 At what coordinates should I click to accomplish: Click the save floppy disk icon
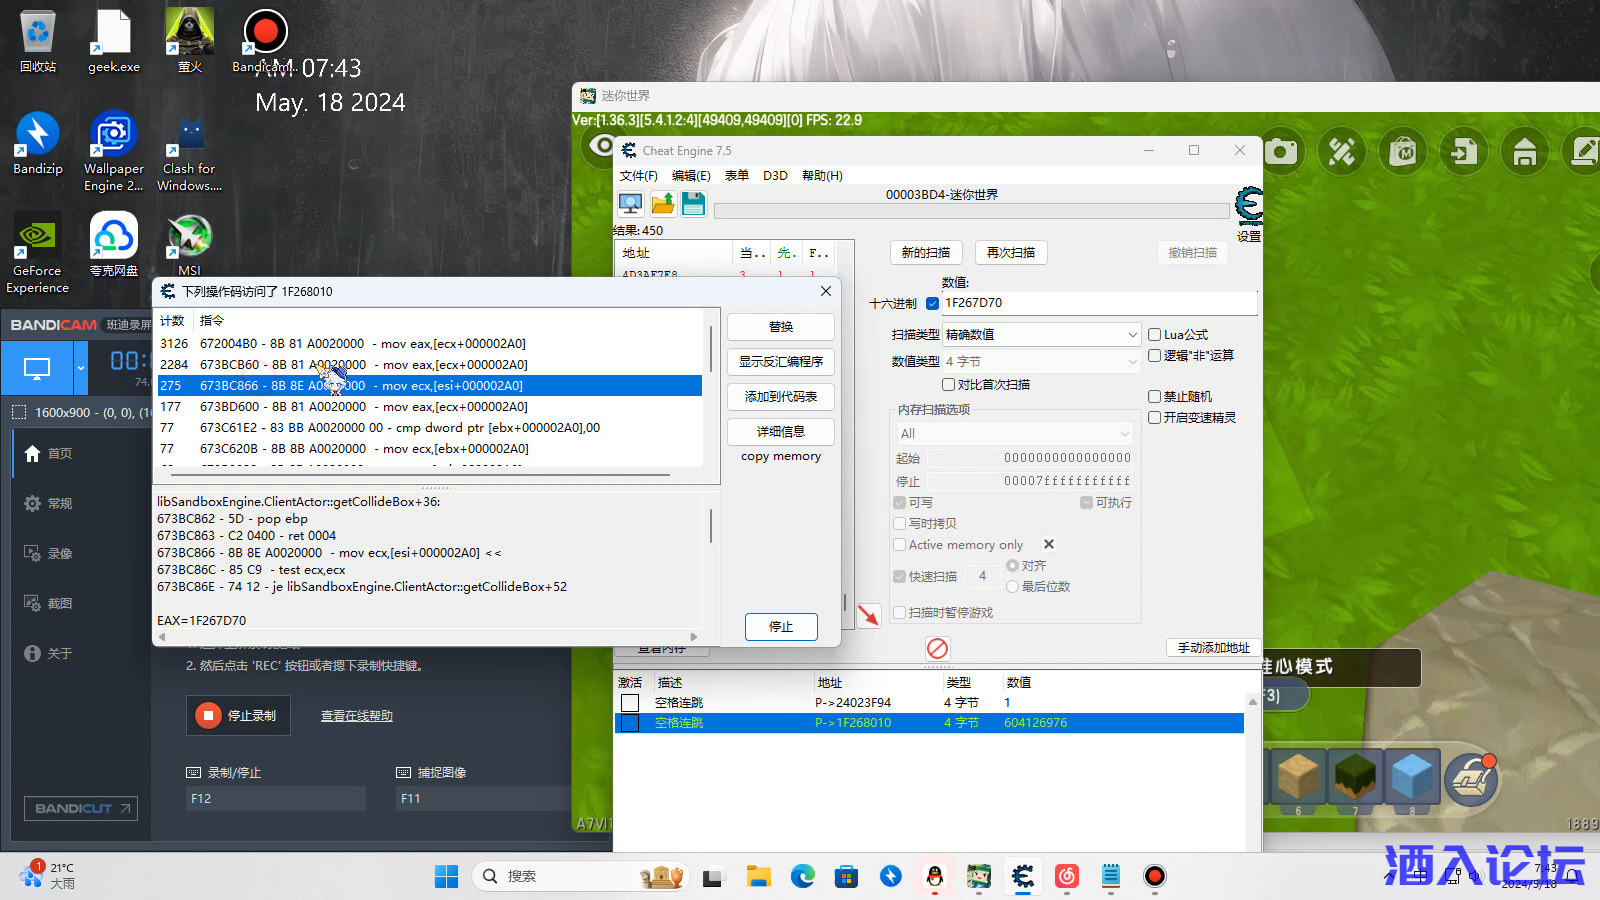pyautogui.click(x=693, y=205)
